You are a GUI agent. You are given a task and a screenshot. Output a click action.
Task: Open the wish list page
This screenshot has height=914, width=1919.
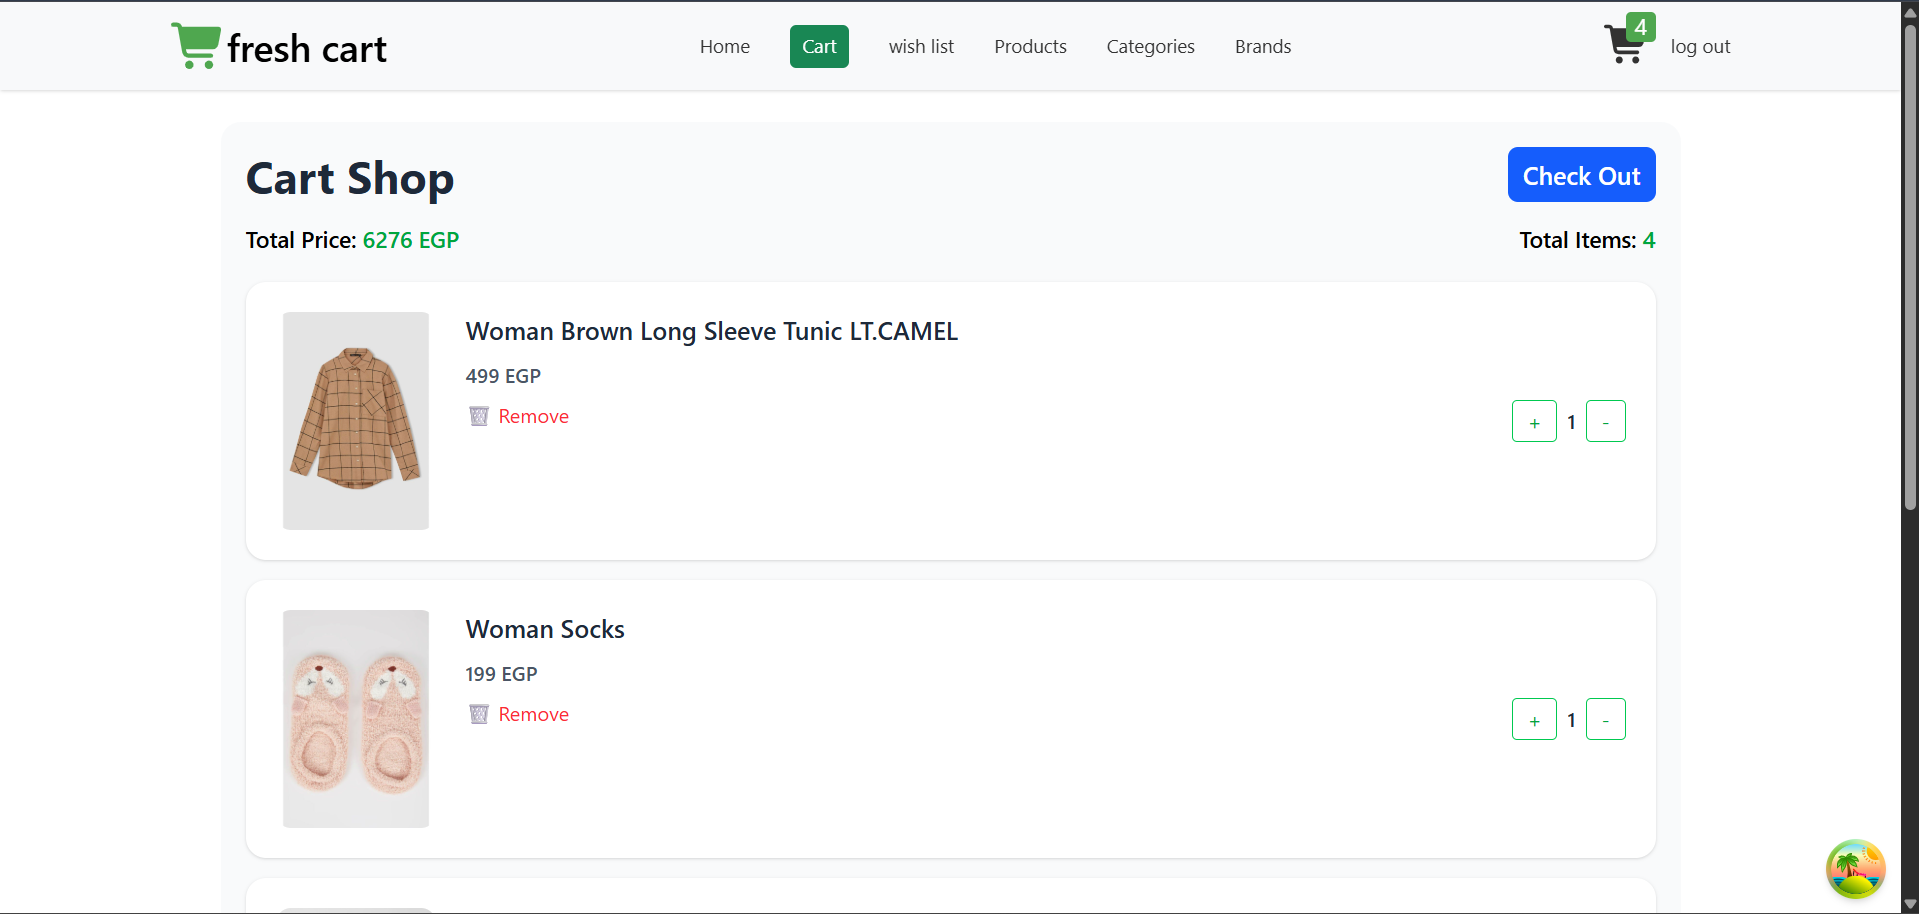point(921,47)
